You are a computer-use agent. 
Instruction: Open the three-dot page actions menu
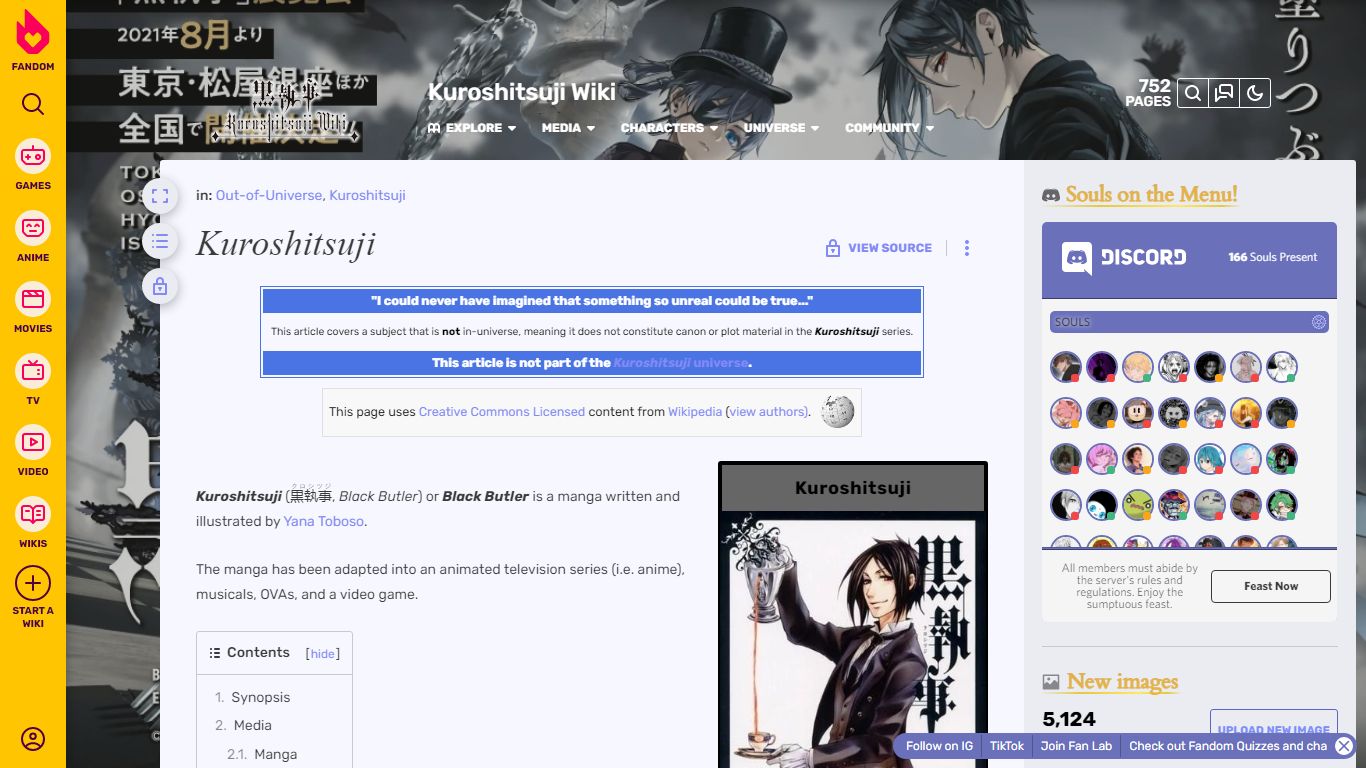click(x=966, y=248)
